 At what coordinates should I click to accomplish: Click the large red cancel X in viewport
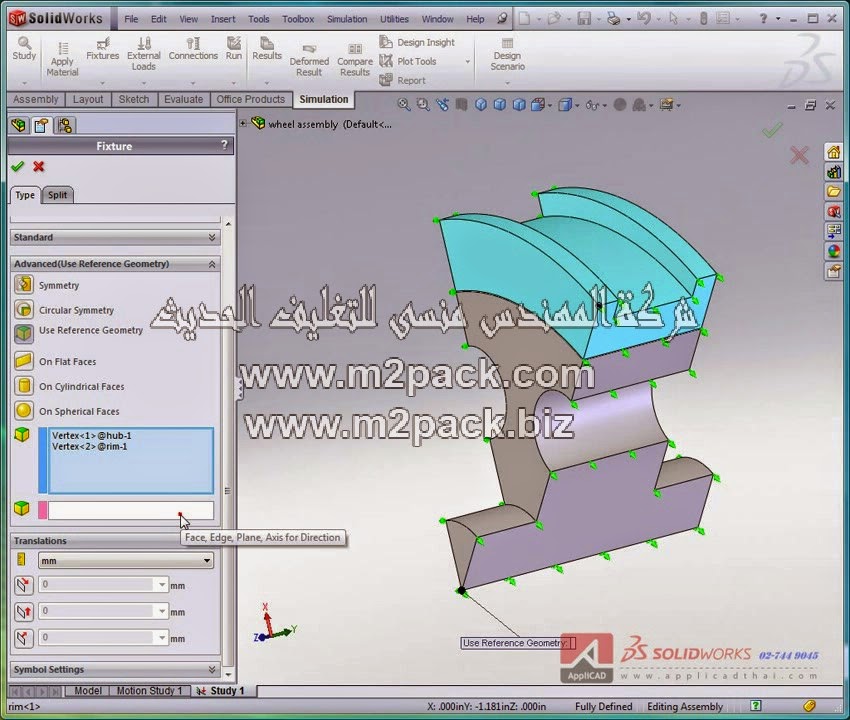click(799, 156)
